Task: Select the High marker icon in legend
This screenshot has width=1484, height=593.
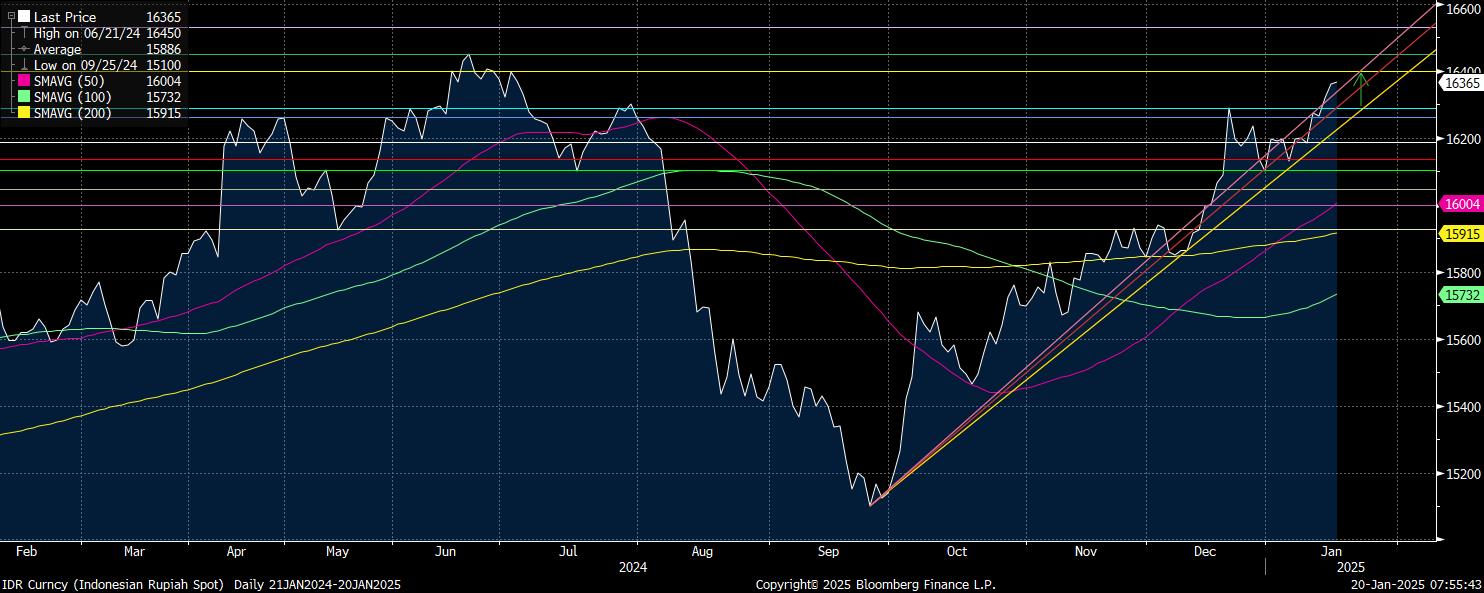Action: (x=23, y=33)
